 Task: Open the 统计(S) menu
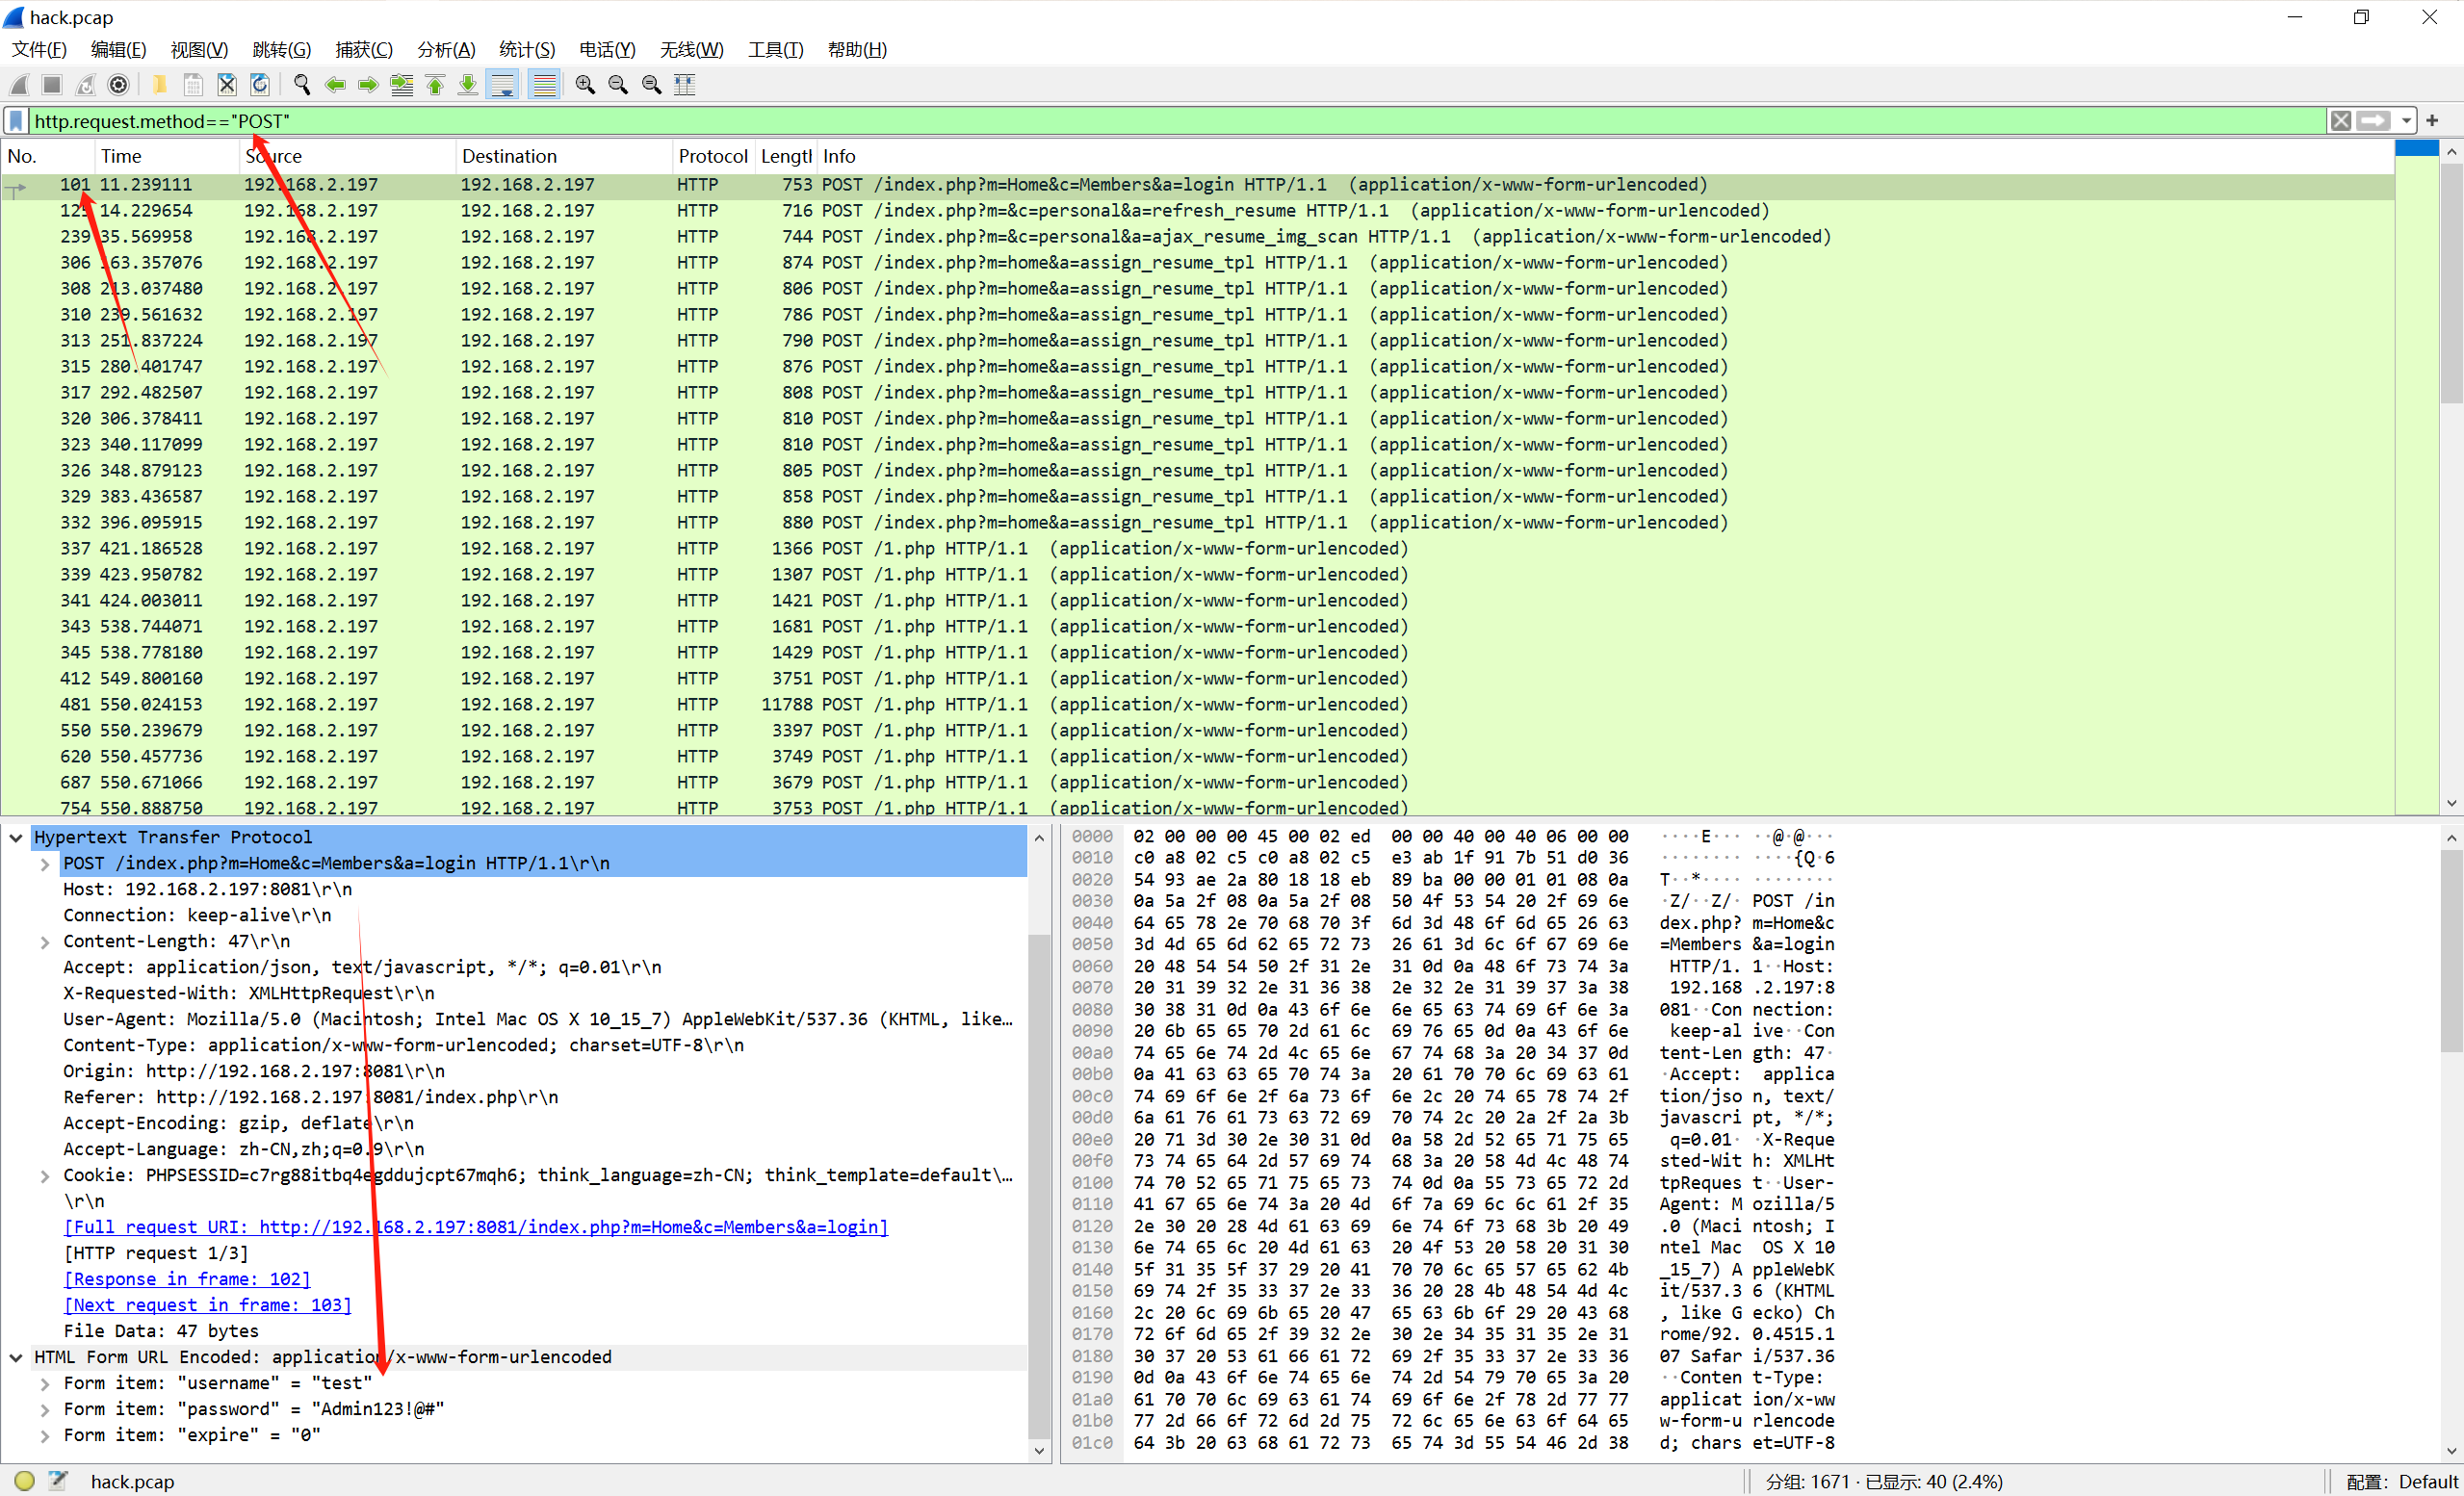pyautogui.click(x=526, y=49)
